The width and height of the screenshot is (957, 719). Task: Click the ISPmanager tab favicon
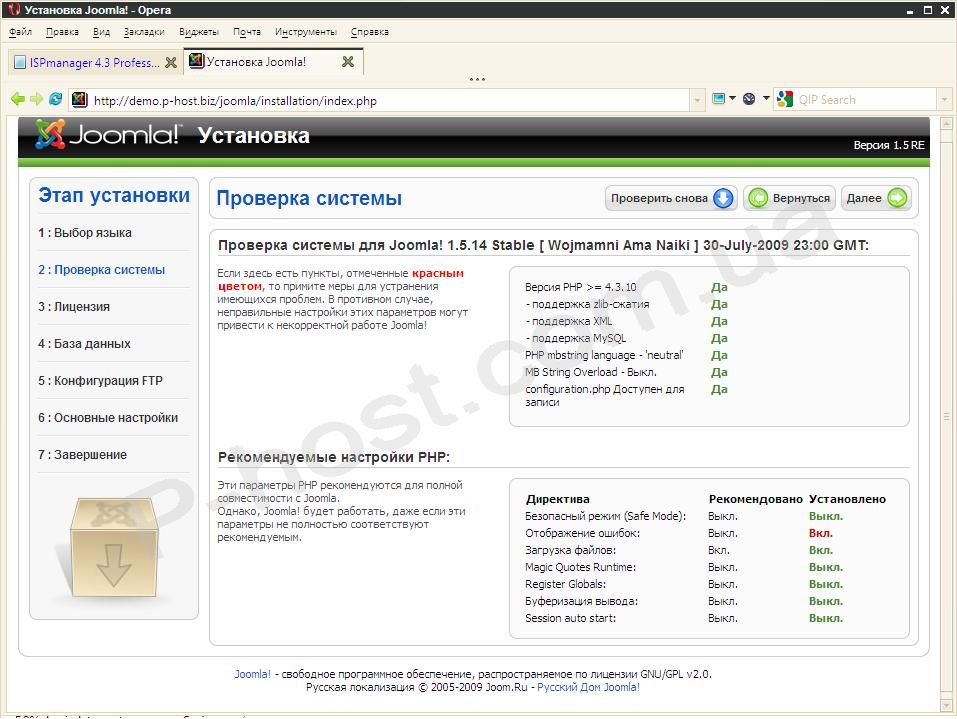point(20,62)
